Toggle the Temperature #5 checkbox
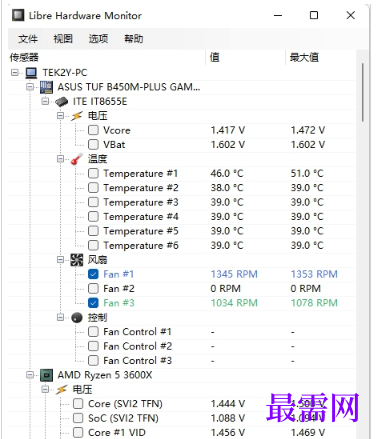This screenshot has width=378, height=439. click(93, 231)
